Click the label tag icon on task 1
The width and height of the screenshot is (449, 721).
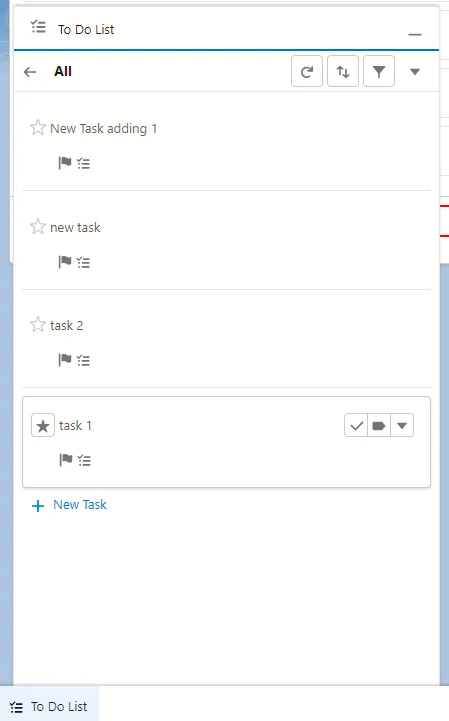tap(379, 425)
